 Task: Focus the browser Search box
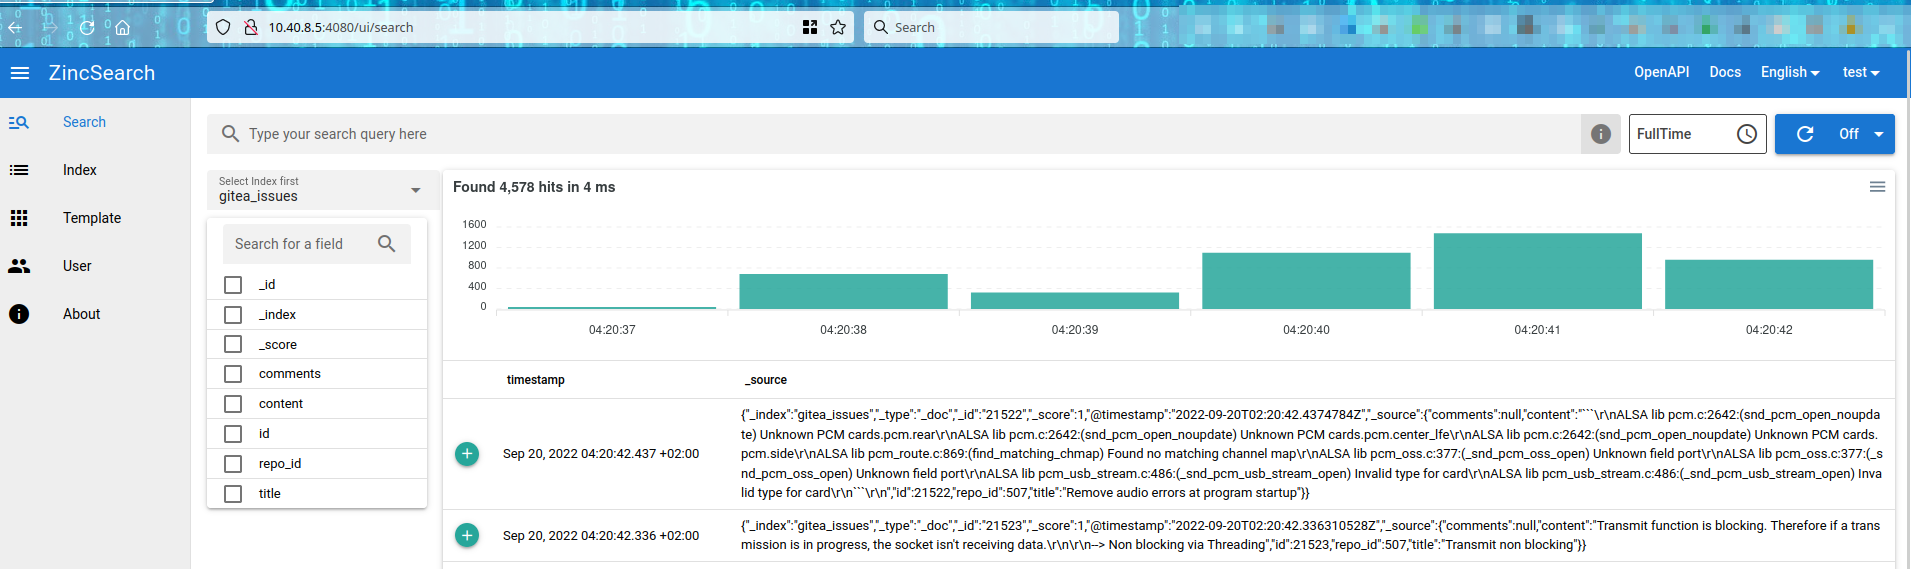[x=991, y=27]
